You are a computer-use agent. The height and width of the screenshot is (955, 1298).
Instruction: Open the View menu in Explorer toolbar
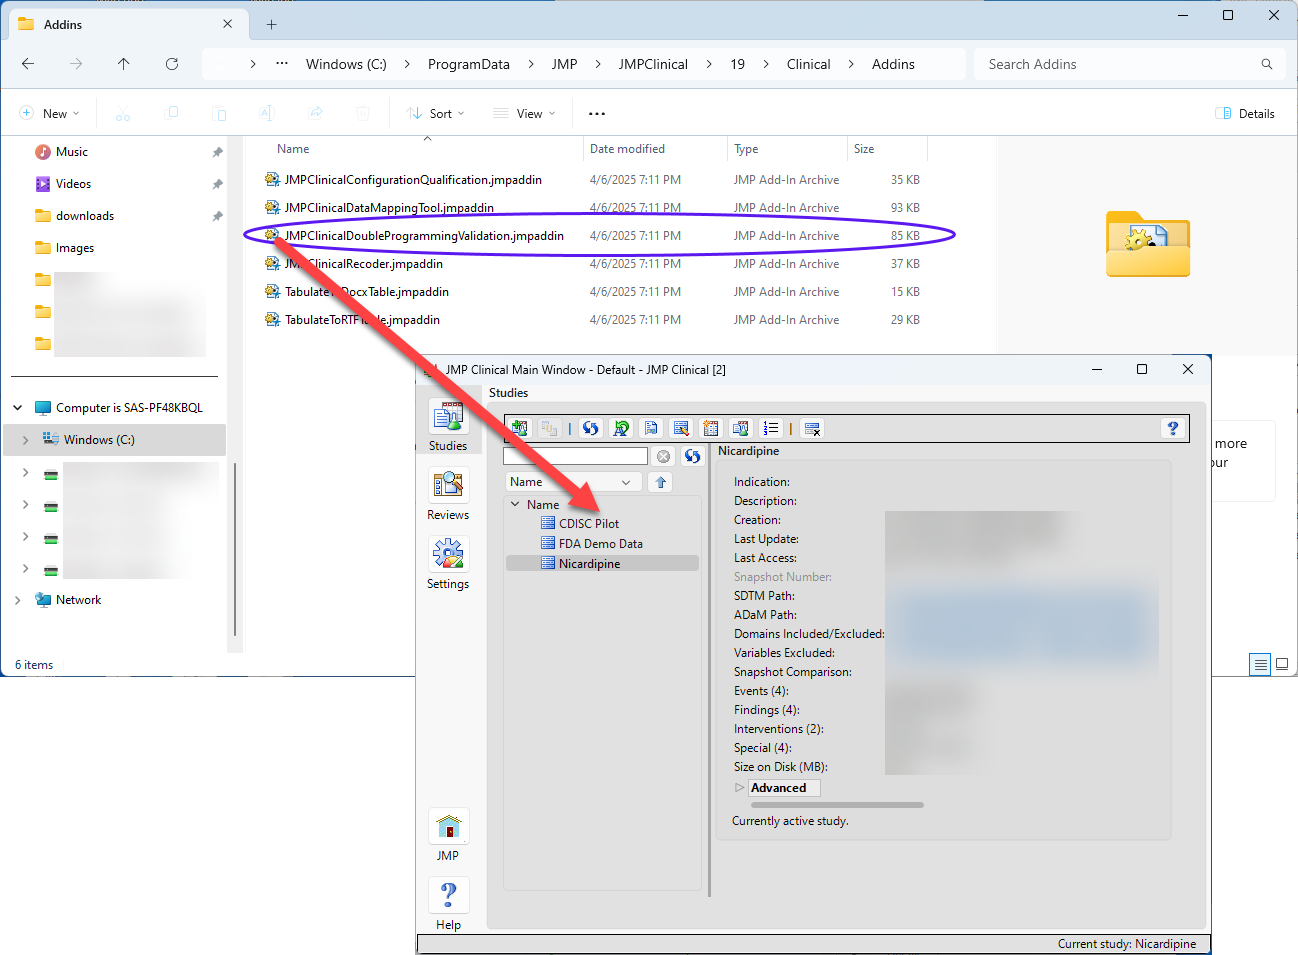(x=525, y=114)
